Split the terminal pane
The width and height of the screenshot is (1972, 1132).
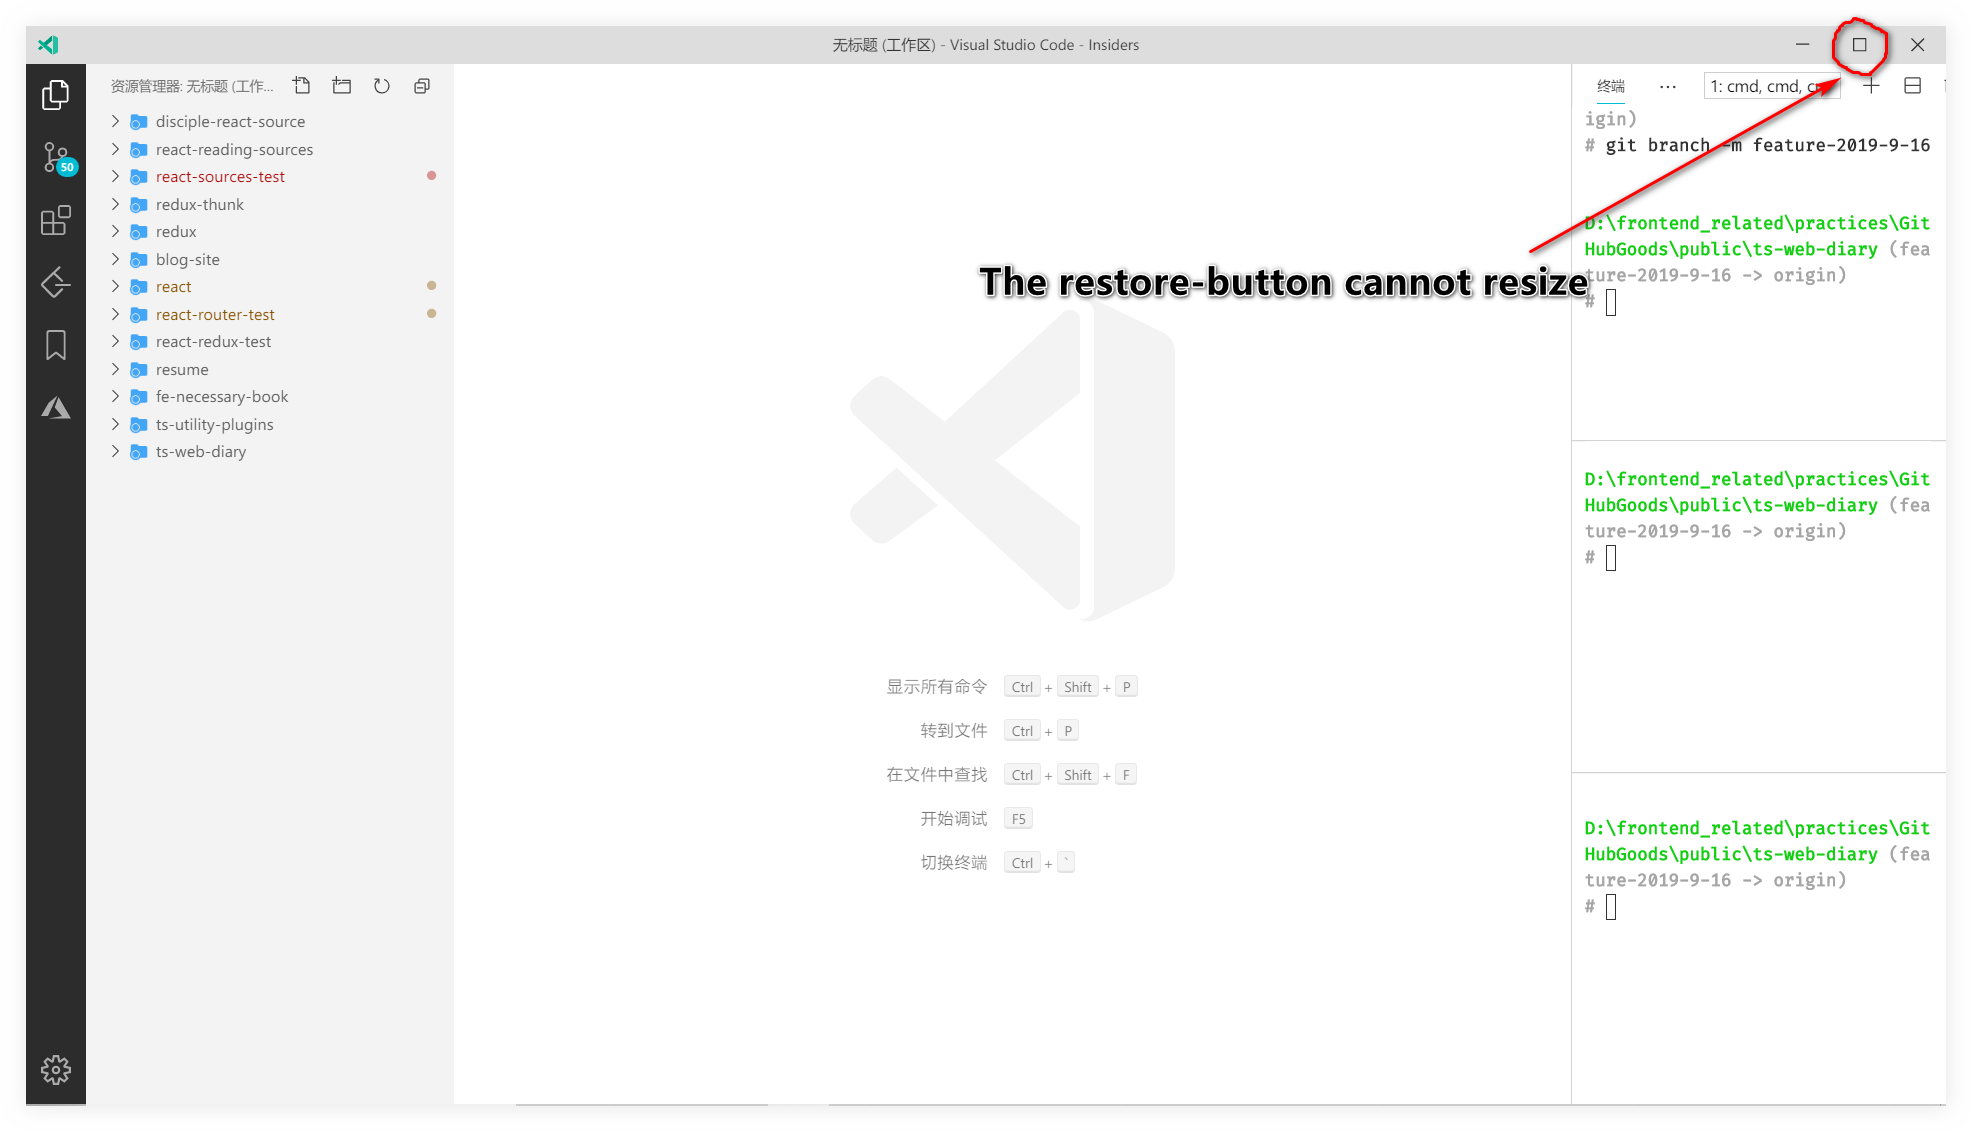pos(1912,86)
